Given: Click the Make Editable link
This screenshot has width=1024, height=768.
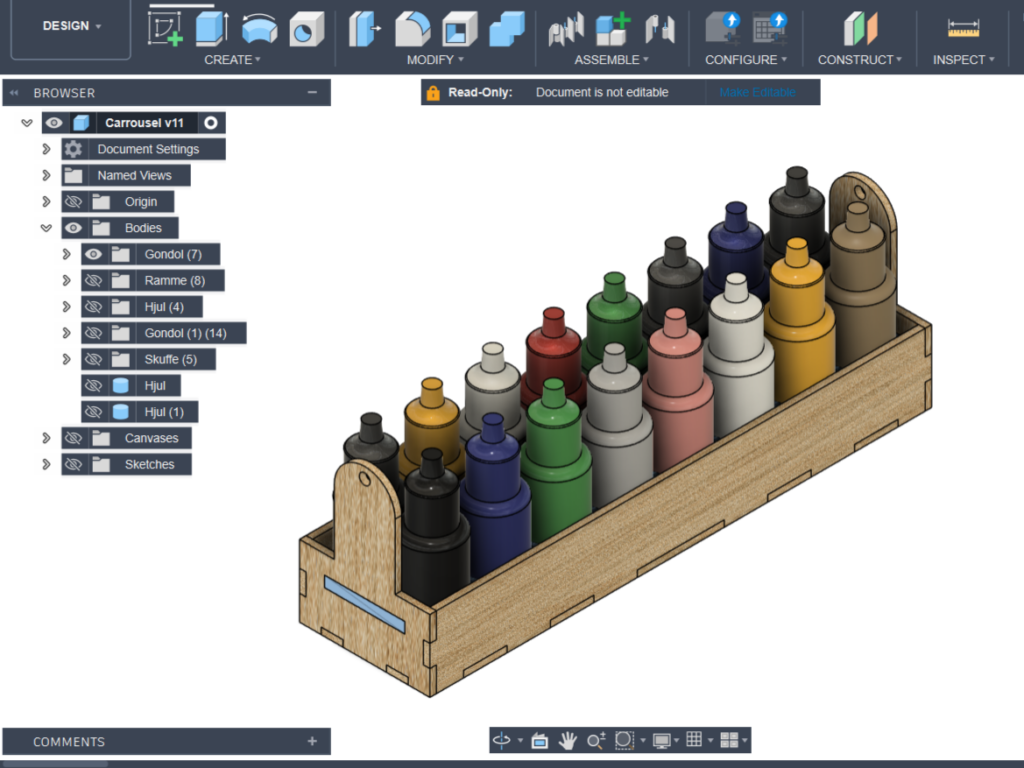Looking at the screenshot, I should [x=757, y=92].
